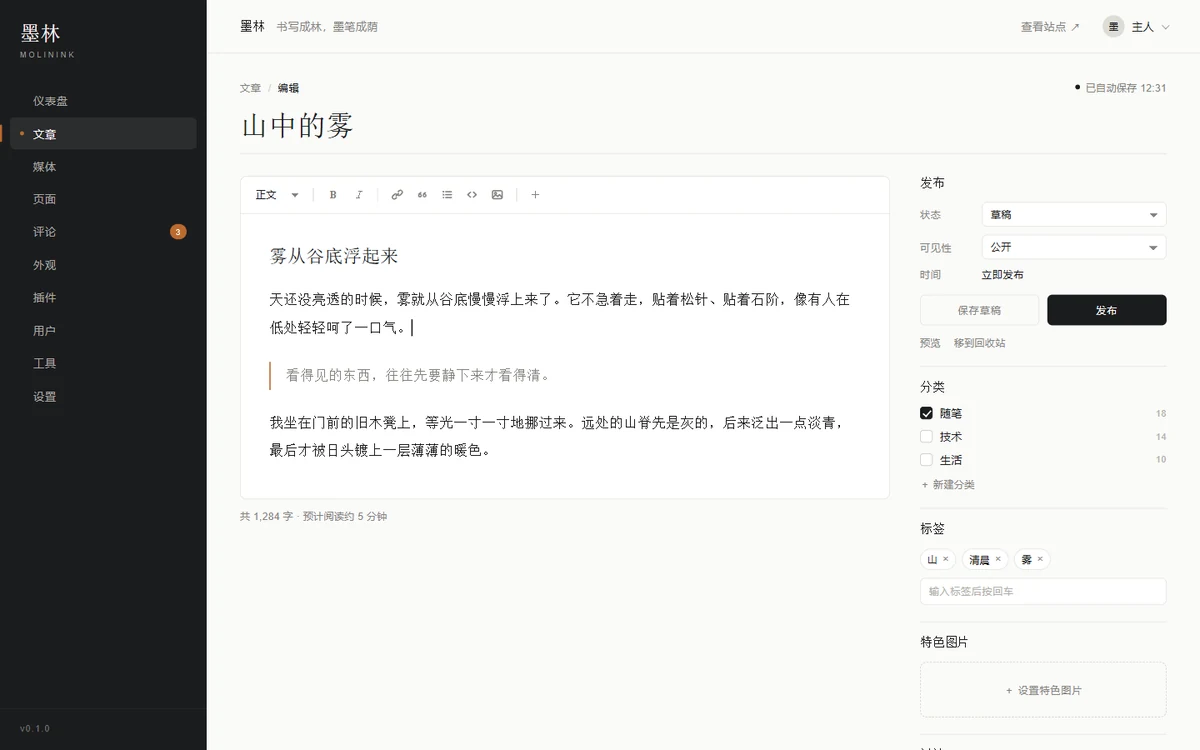Click the word count 共 1,284 字
1200x750 pixels.
(x=267, y=517)
